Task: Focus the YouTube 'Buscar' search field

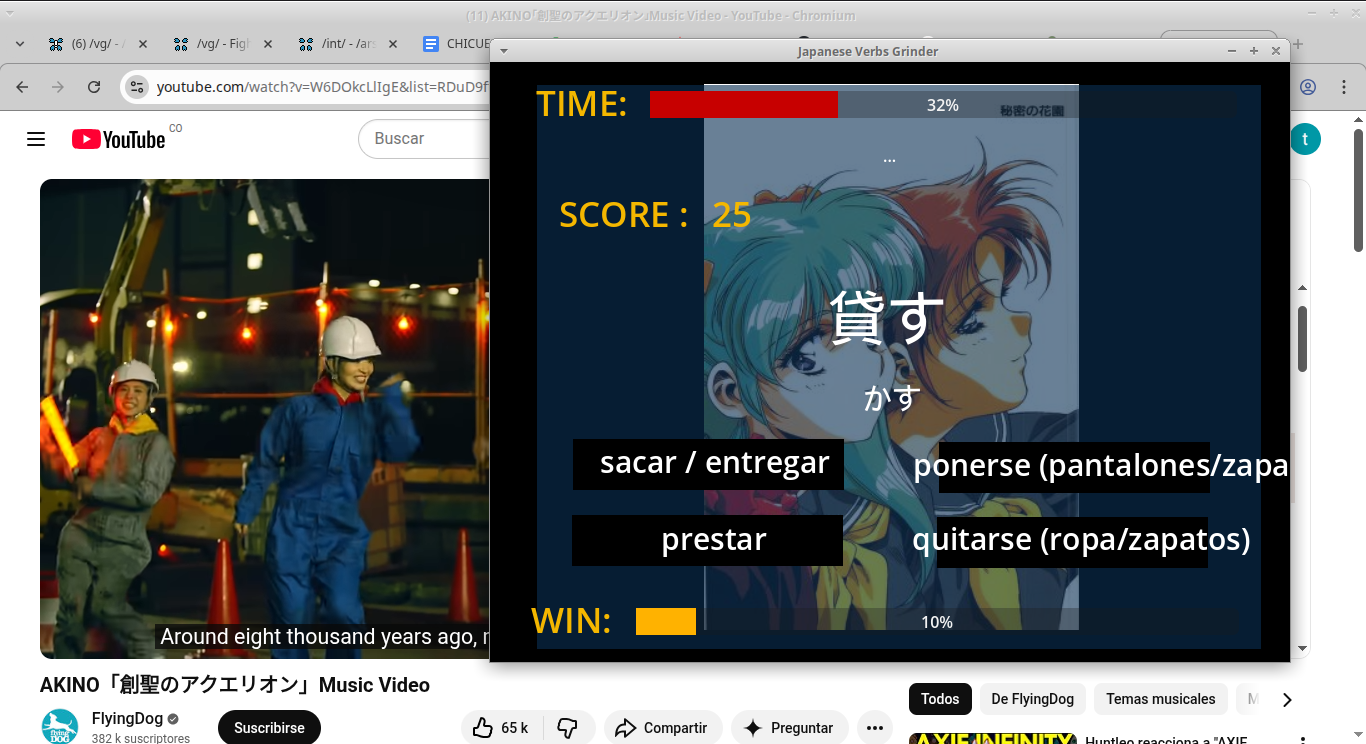Action: [x=425, y=139]
